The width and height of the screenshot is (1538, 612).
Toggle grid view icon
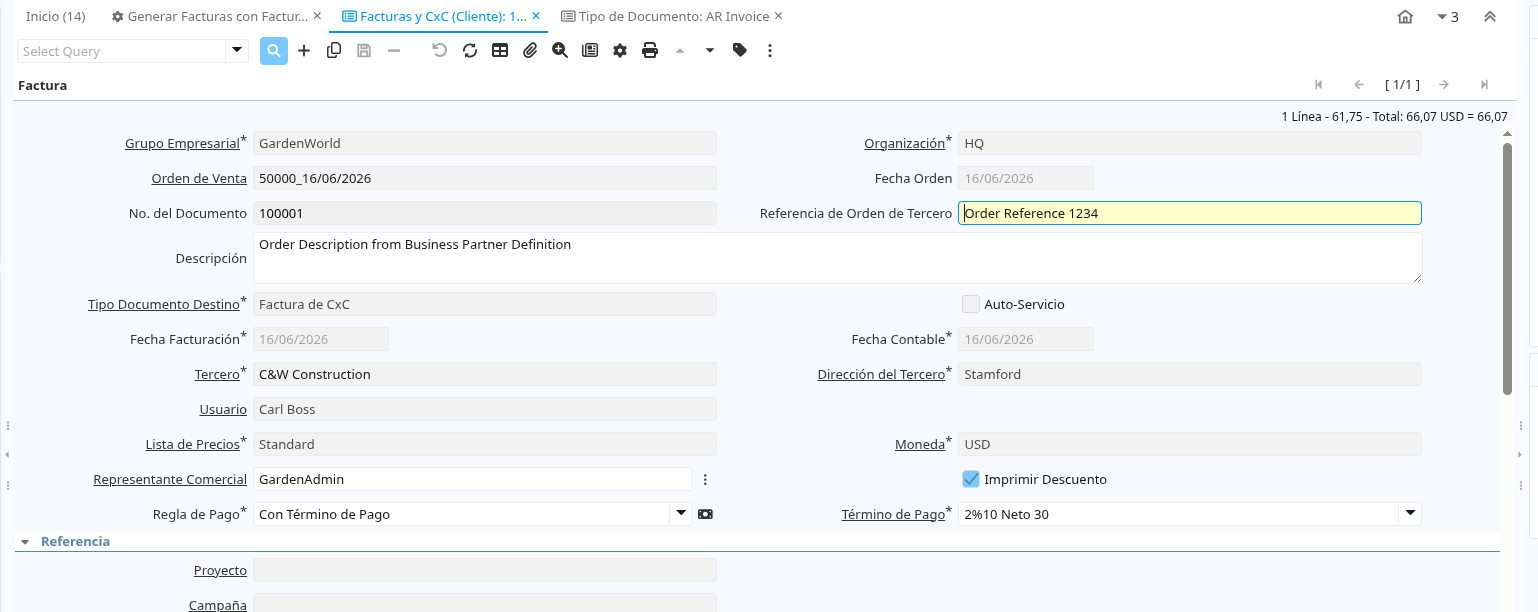click(500, 51)
